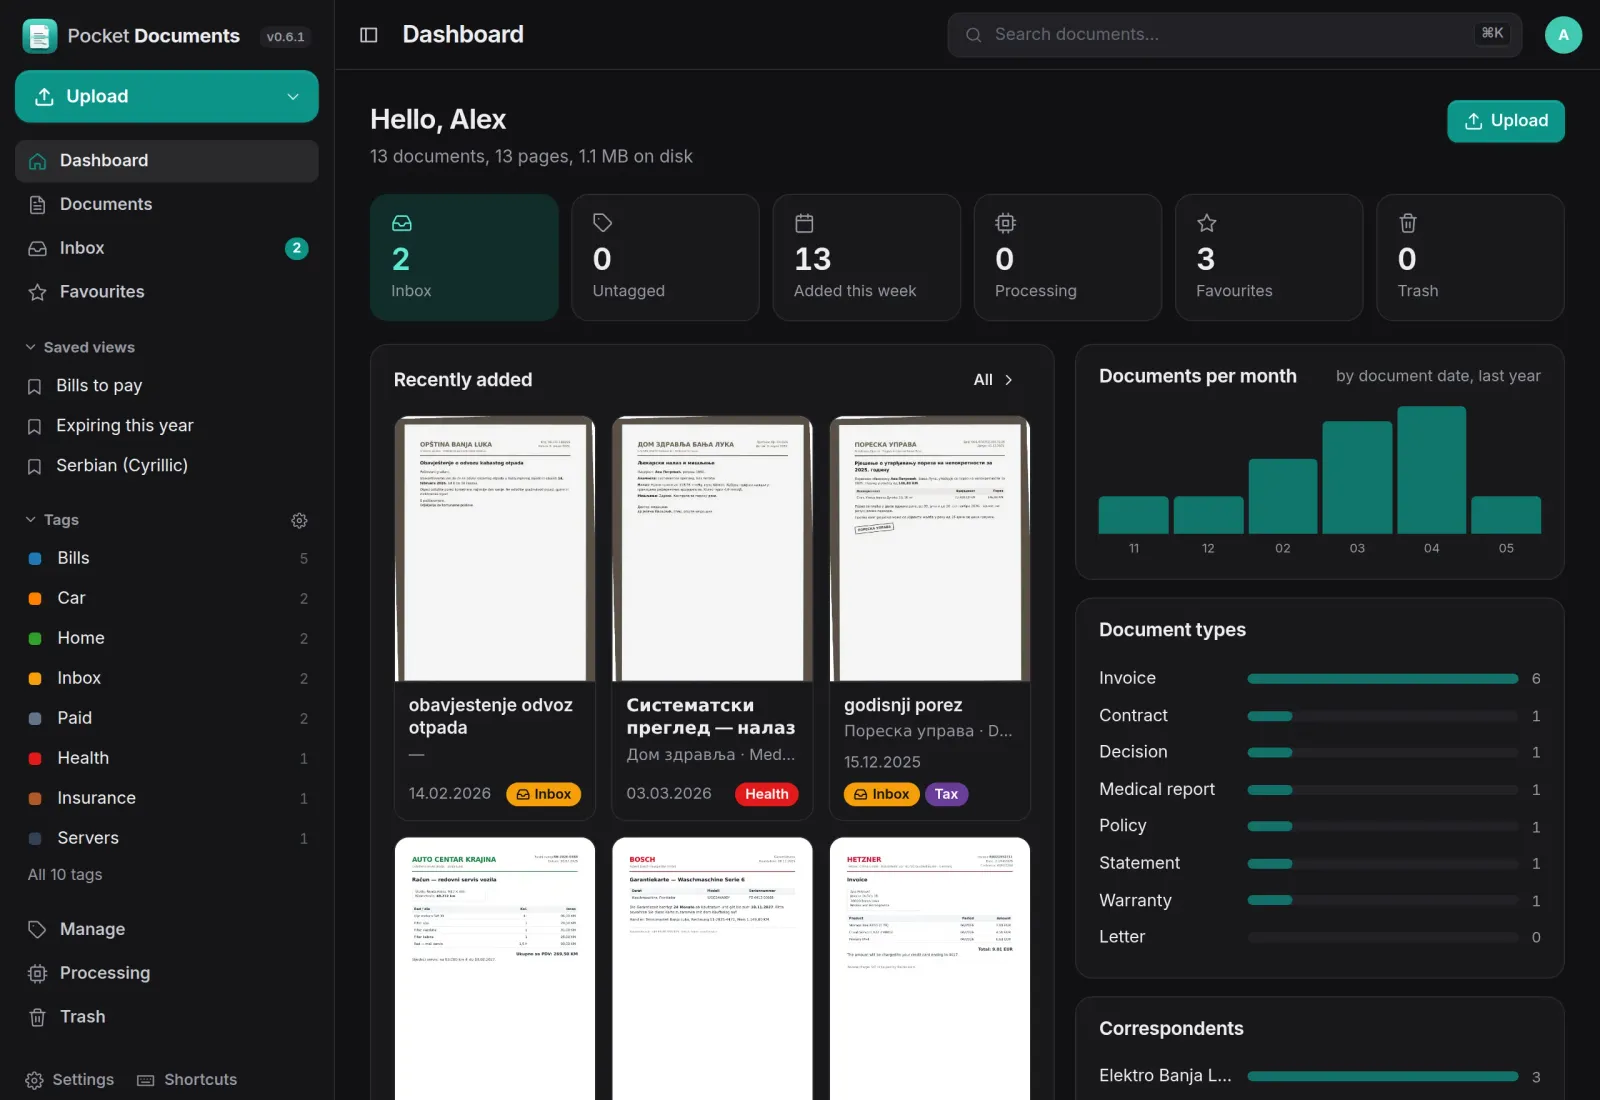
Task: Open Added this week card
Action: (x=866, y=257)
